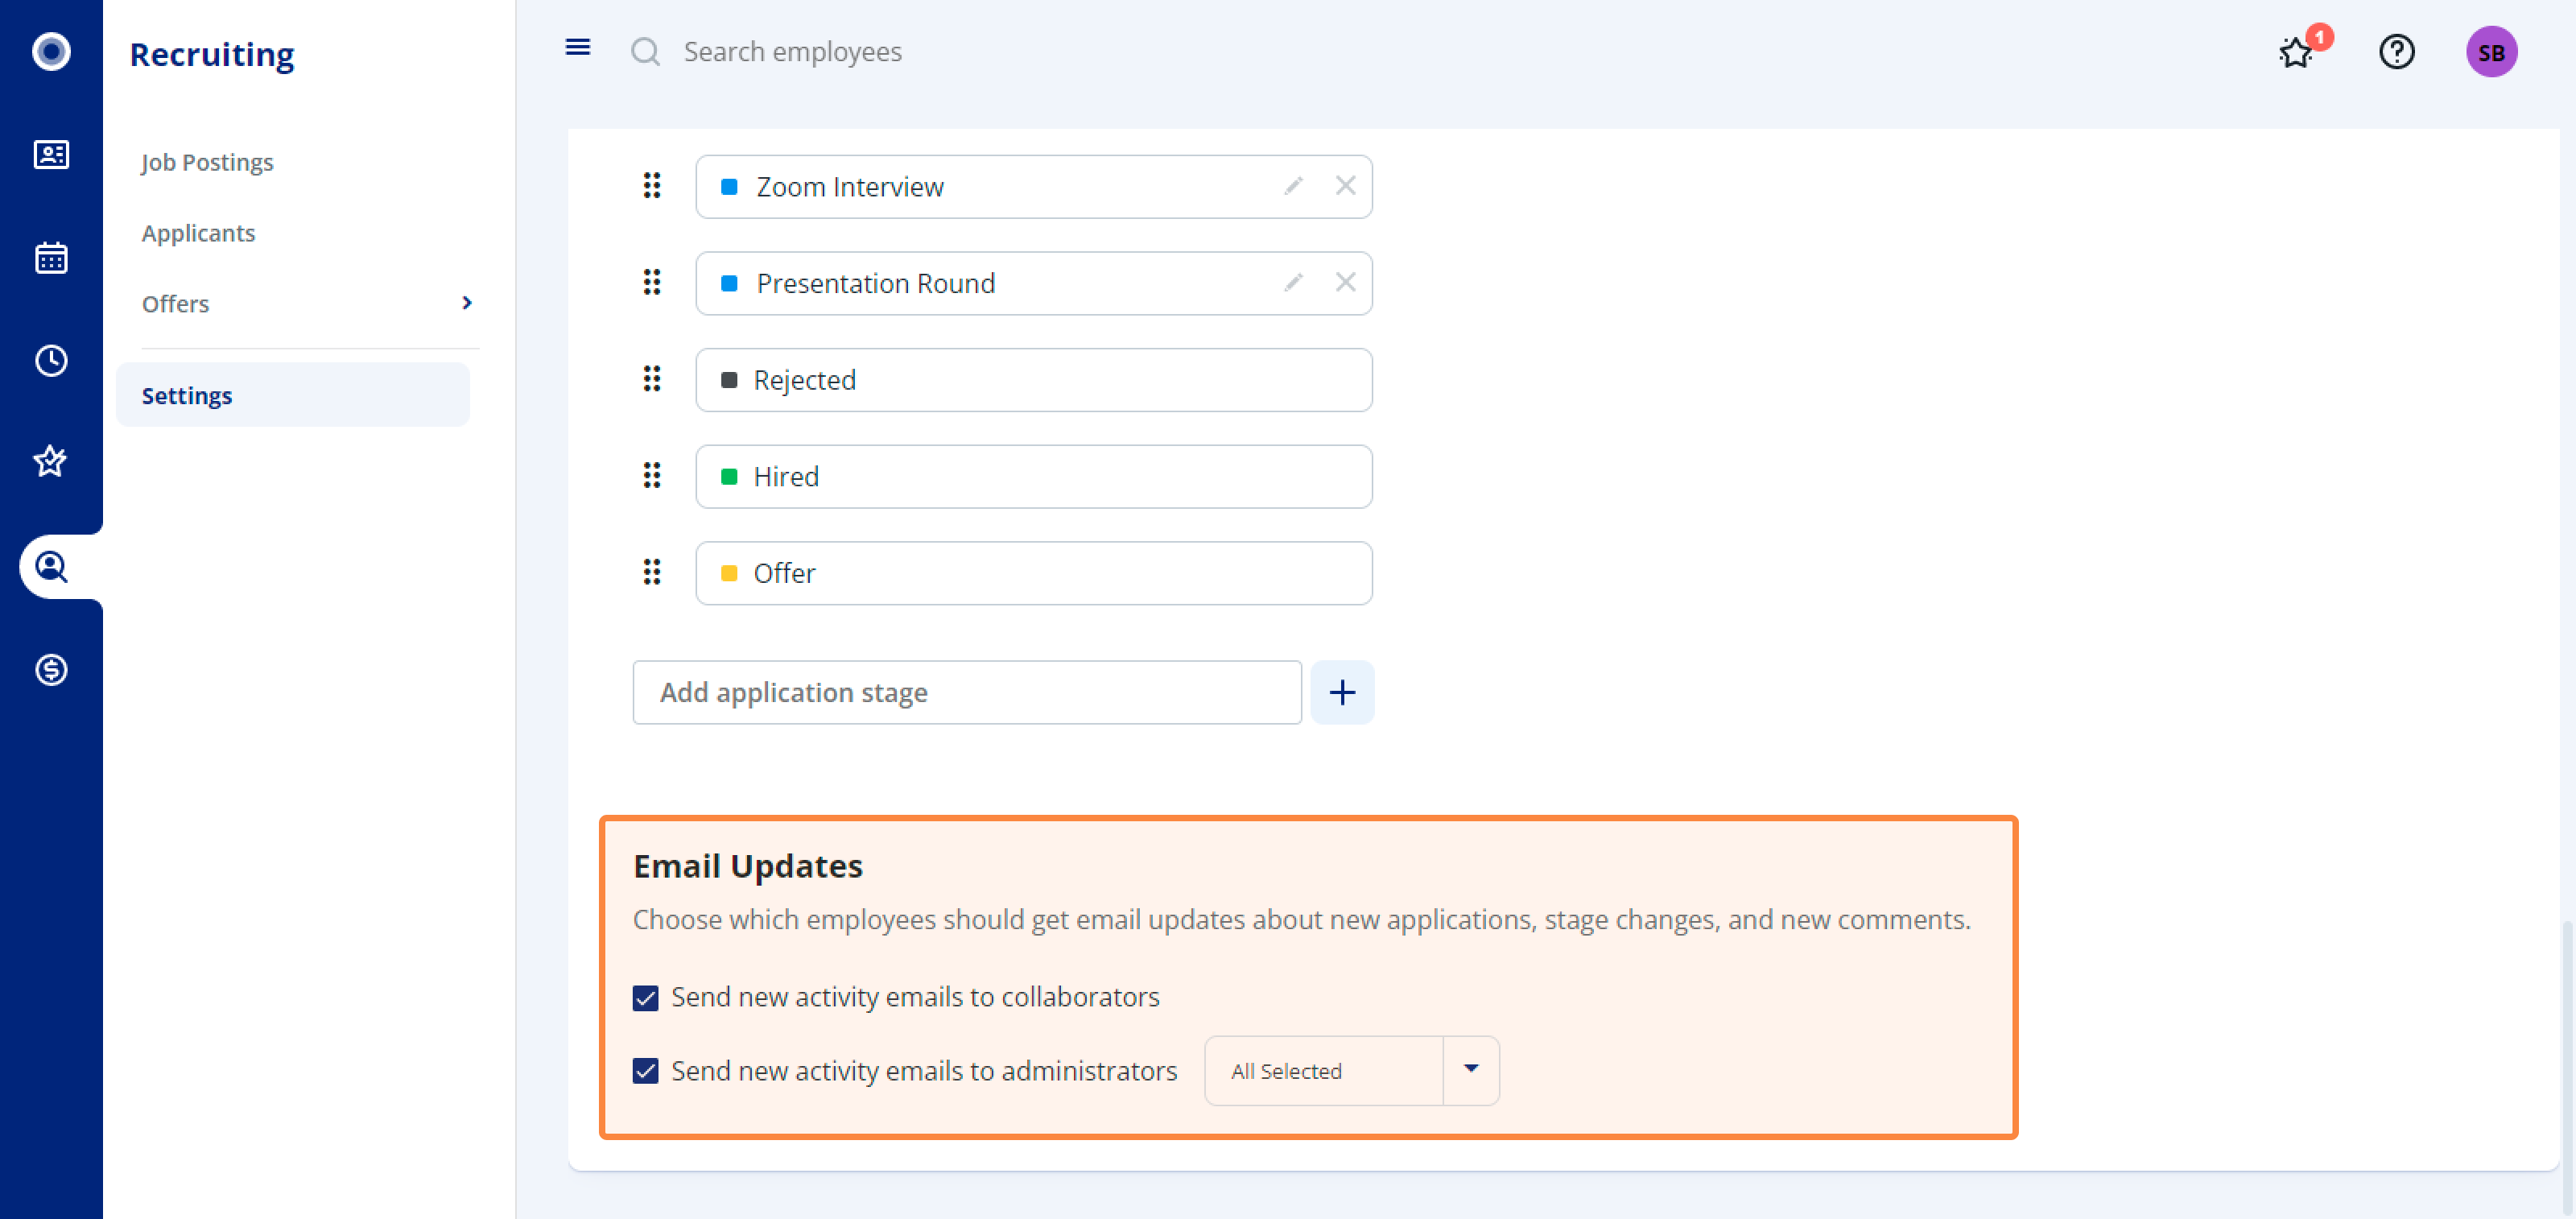Remove the Presentation Round stage
Viewport: 2576px width, 1219px height.
pyautogui.click(x=1345, y=283)
